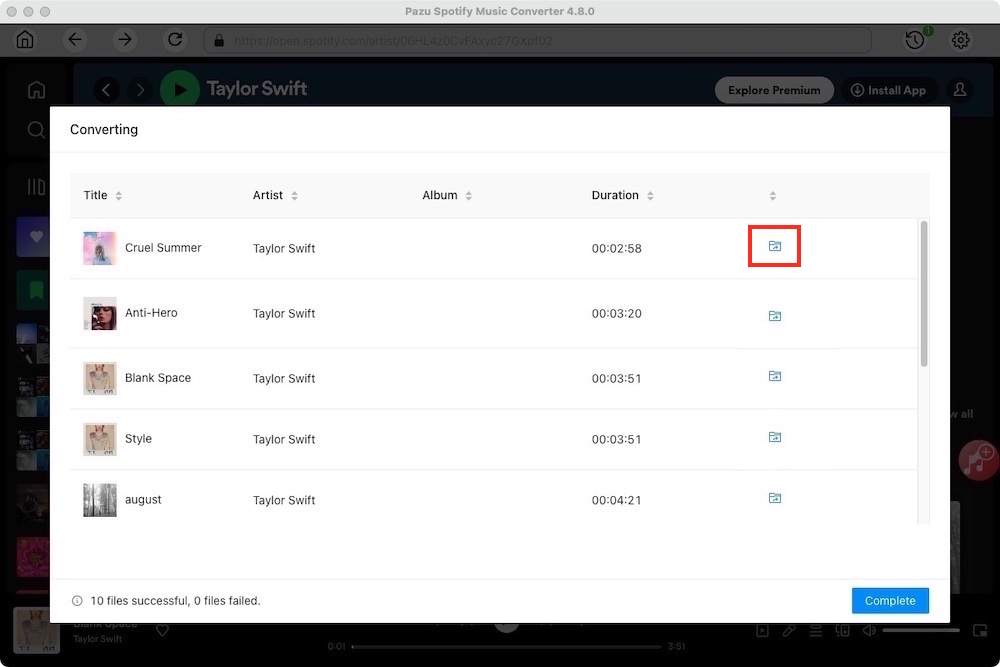Screen dimensions: 1000x667
Task: Click the Complete button
Action: [890, 601]
